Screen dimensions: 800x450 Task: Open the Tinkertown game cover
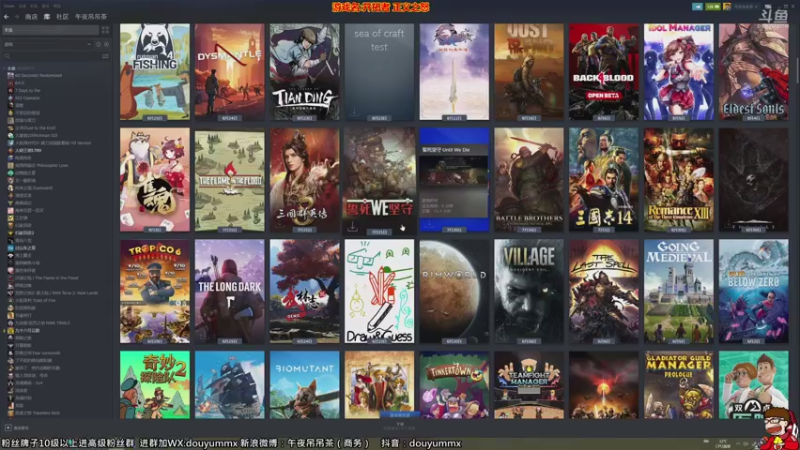point(454,385)
